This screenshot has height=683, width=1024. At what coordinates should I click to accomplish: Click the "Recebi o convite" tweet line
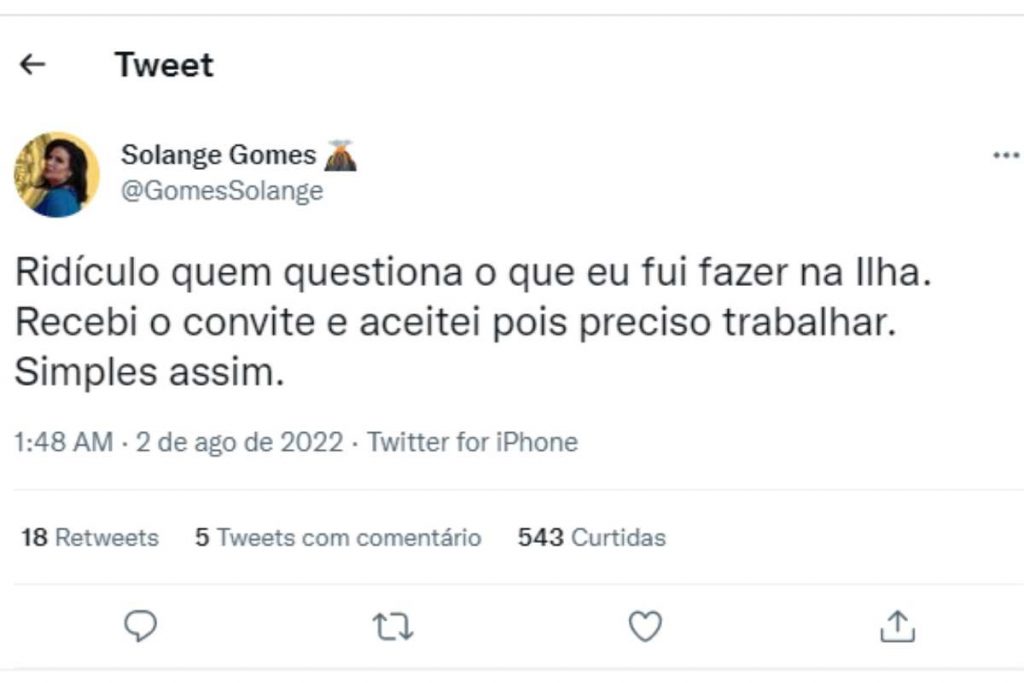pos(451,323)
